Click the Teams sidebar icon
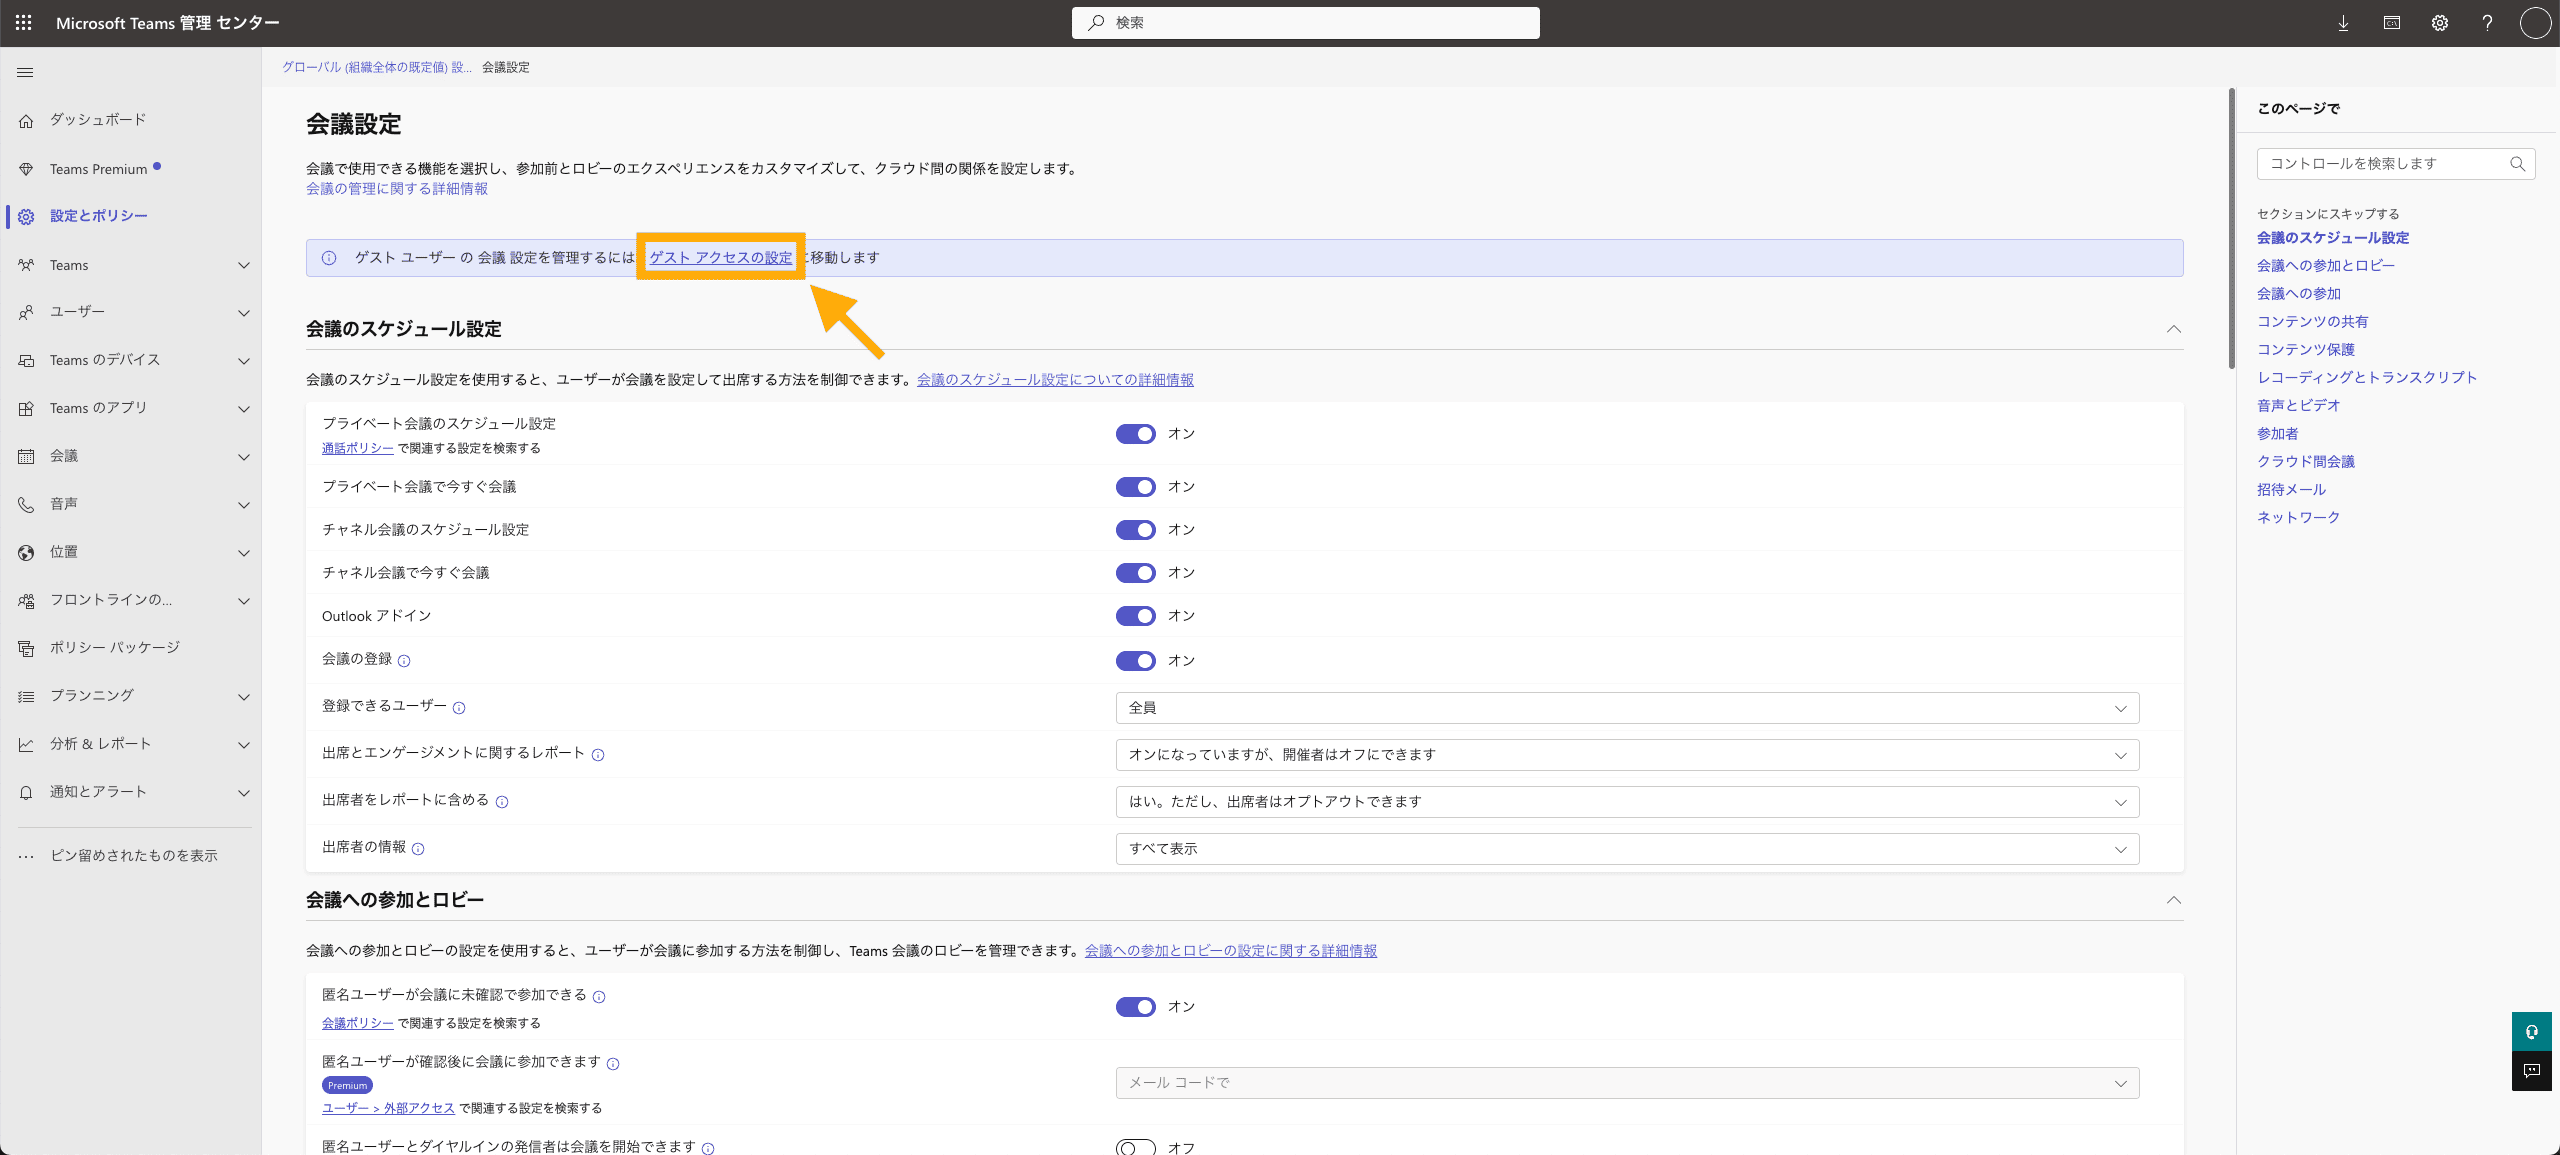The height and width of the screenshot is (1155, 2560). [x=26, y=265]
